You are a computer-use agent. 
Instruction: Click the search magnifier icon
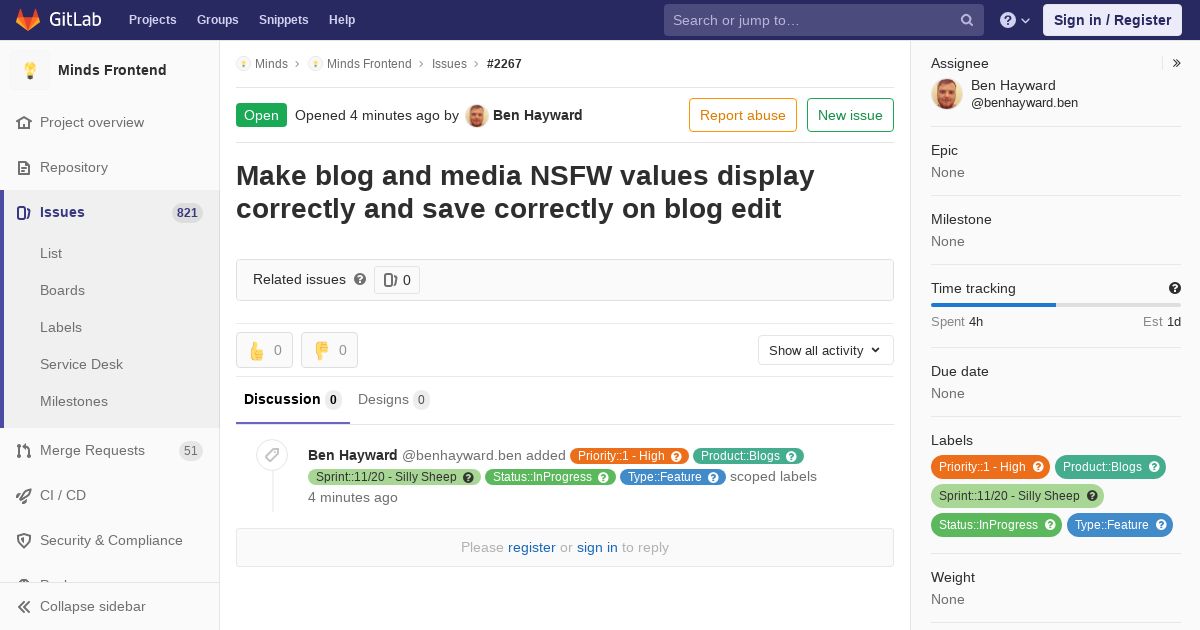click(x=967, y=20)
